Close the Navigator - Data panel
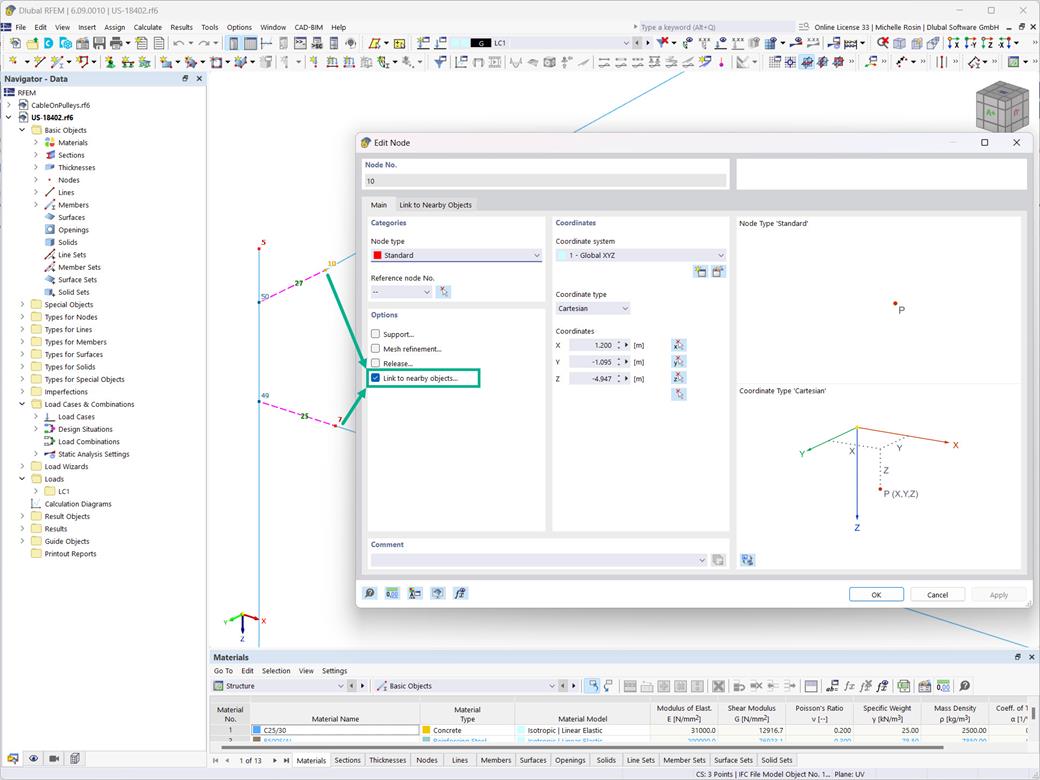The width and height of the screenshot is (1040, 780). pos(199,78)
